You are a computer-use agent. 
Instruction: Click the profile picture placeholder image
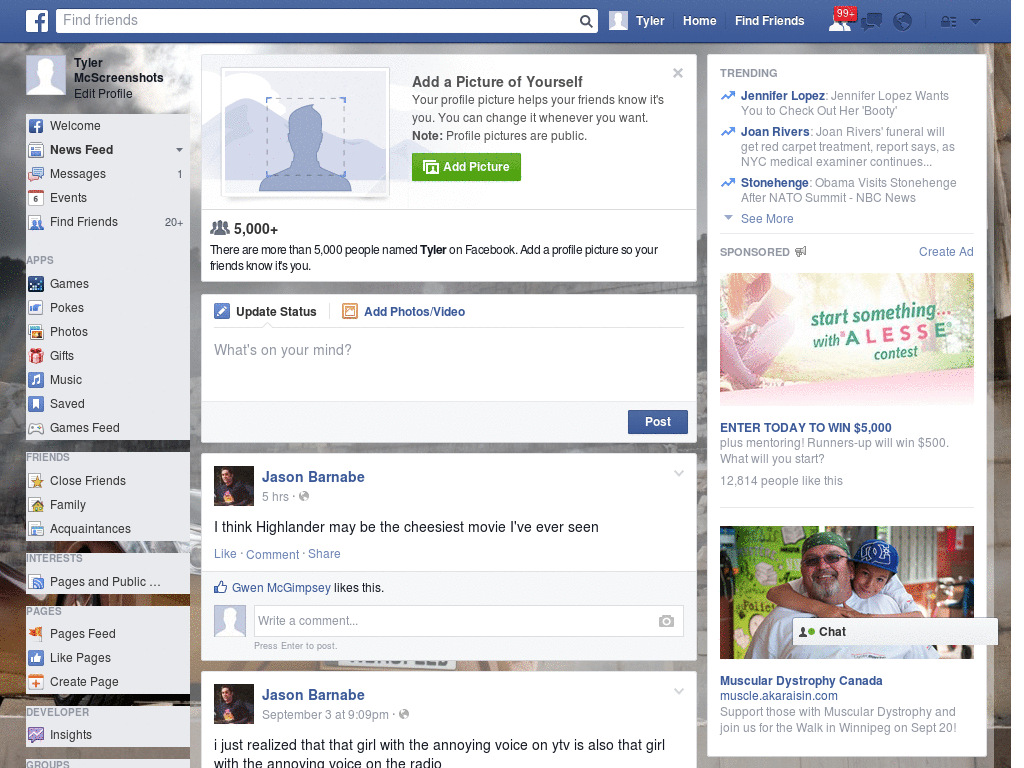tap(305, 133)
